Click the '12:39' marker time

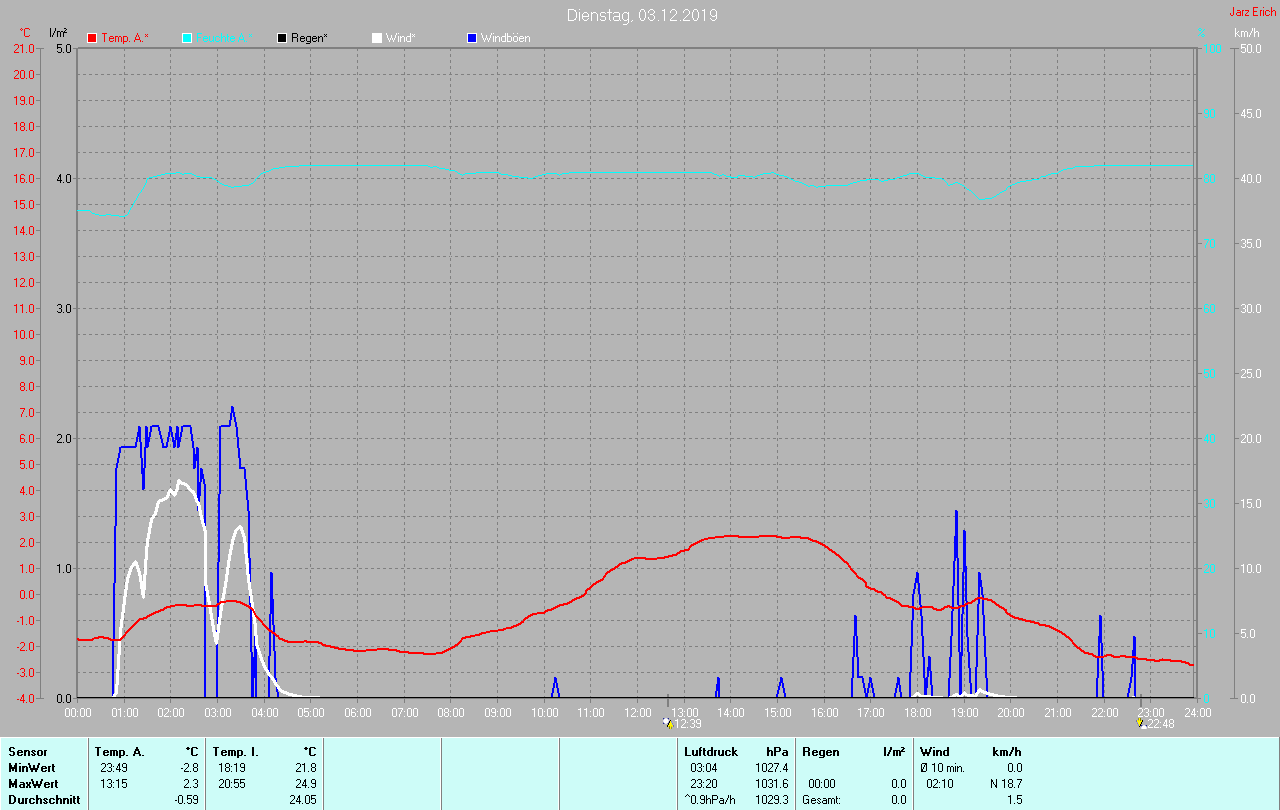click(687, 724)
